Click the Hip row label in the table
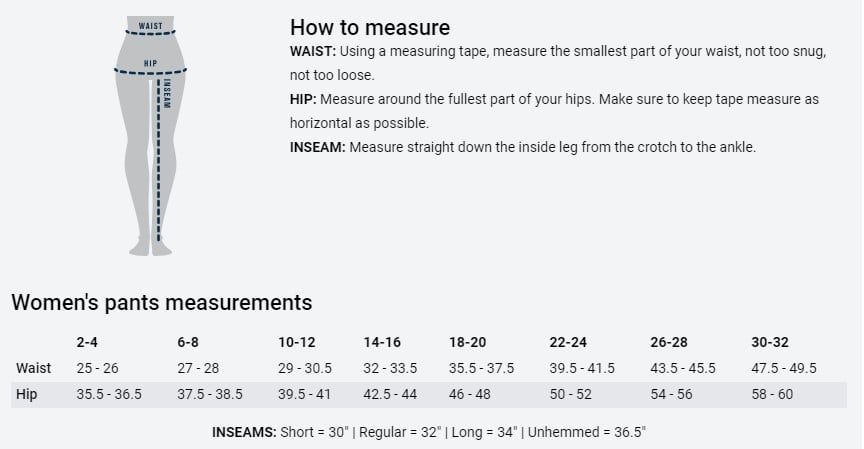 (27, 394)
